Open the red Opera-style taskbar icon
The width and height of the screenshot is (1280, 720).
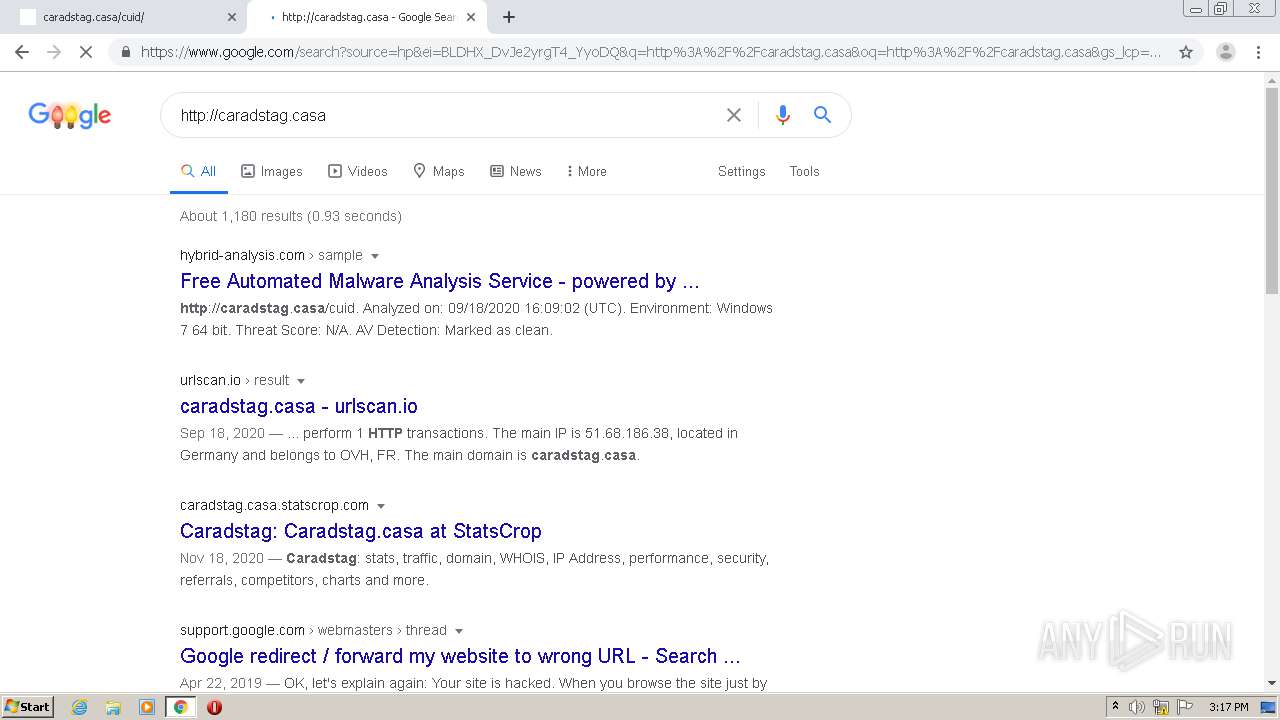(214, 707)
